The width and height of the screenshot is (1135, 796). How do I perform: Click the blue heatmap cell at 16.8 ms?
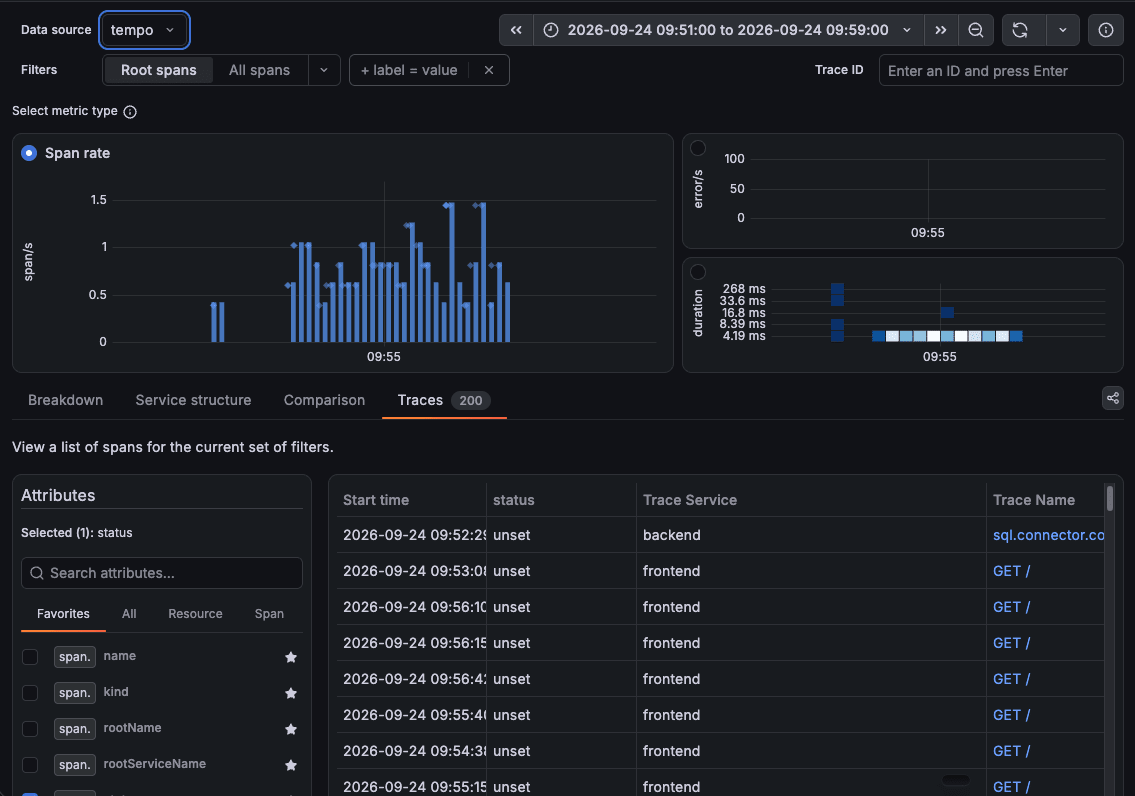947,313
